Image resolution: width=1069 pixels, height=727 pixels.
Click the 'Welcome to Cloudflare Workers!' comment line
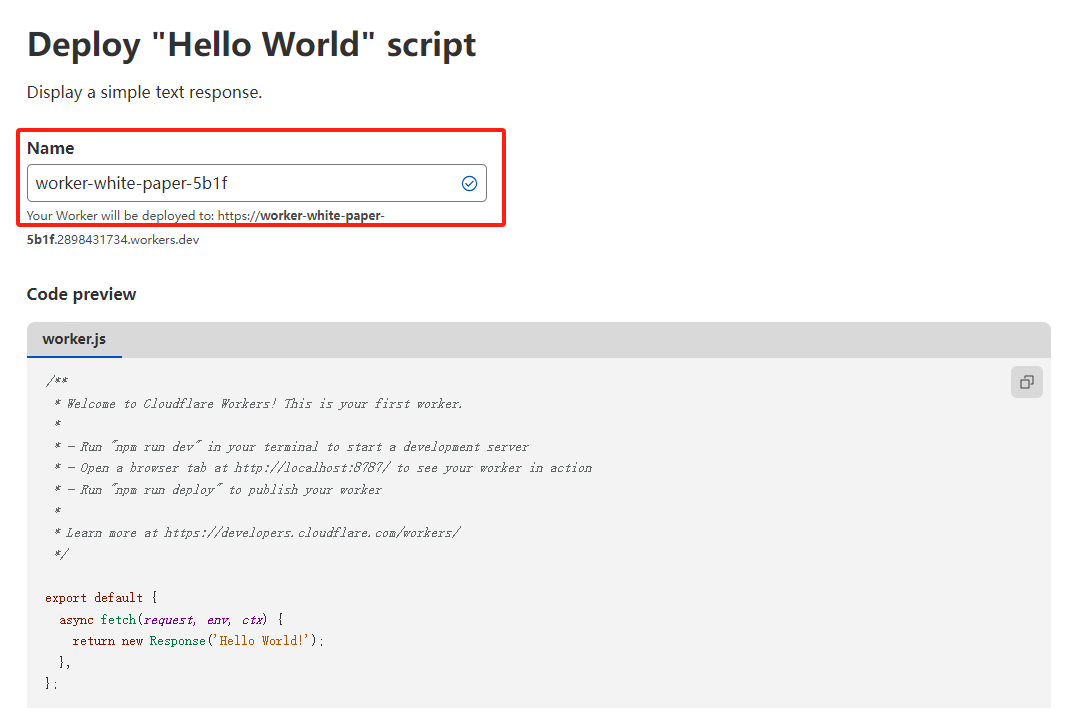tap(258, 404)
